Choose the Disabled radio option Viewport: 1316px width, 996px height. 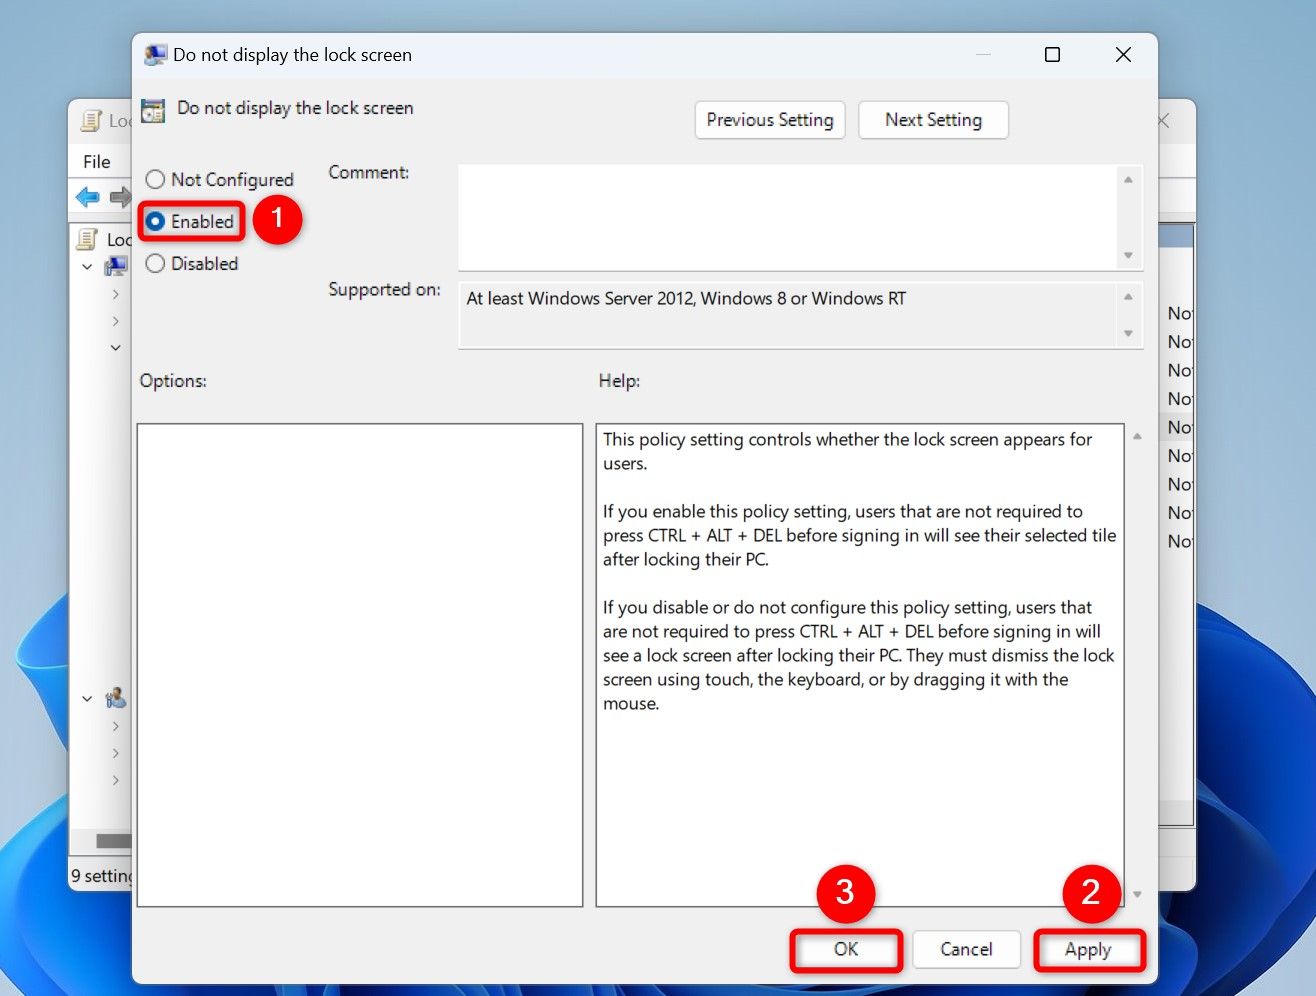(x=155, y=264)
